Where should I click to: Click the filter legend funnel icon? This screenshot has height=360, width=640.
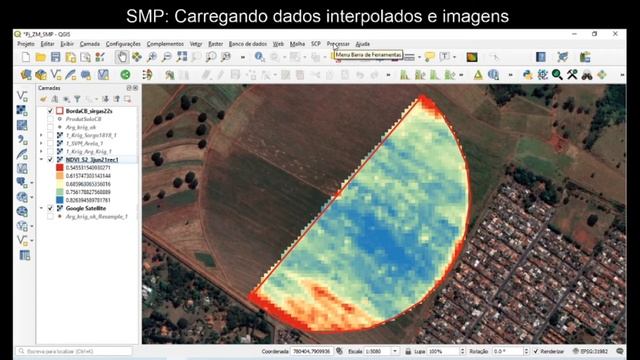coord(77,99)
